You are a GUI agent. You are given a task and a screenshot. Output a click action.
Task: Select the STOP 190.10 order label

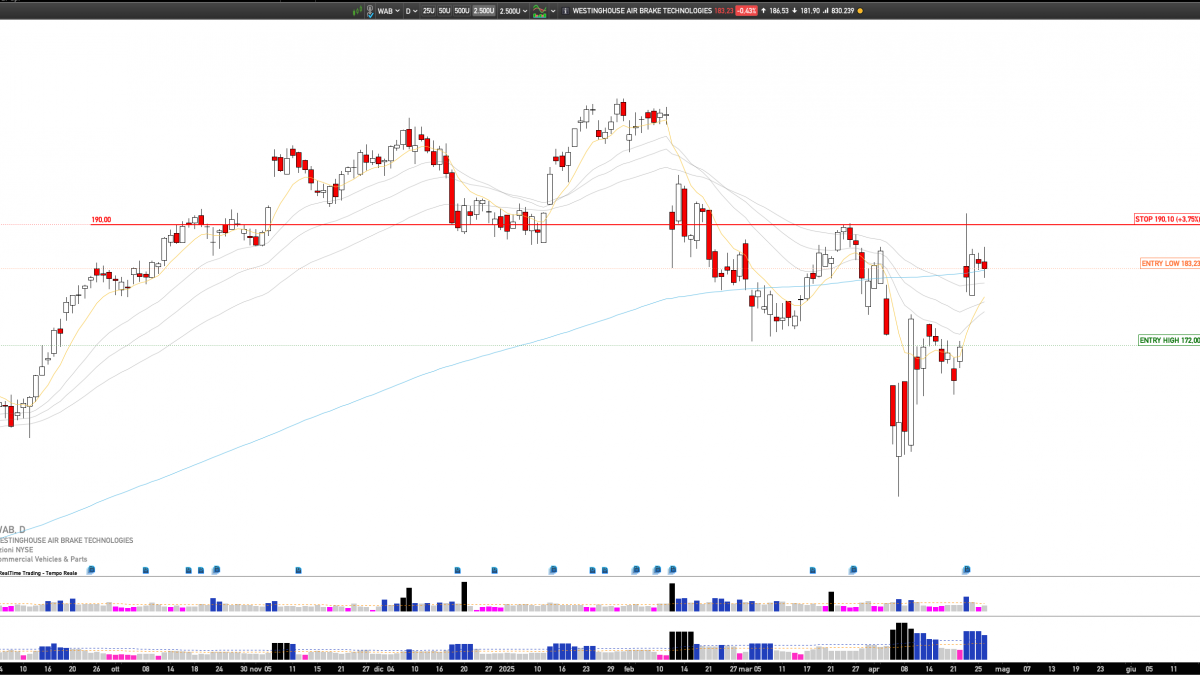pos(1166,219)
